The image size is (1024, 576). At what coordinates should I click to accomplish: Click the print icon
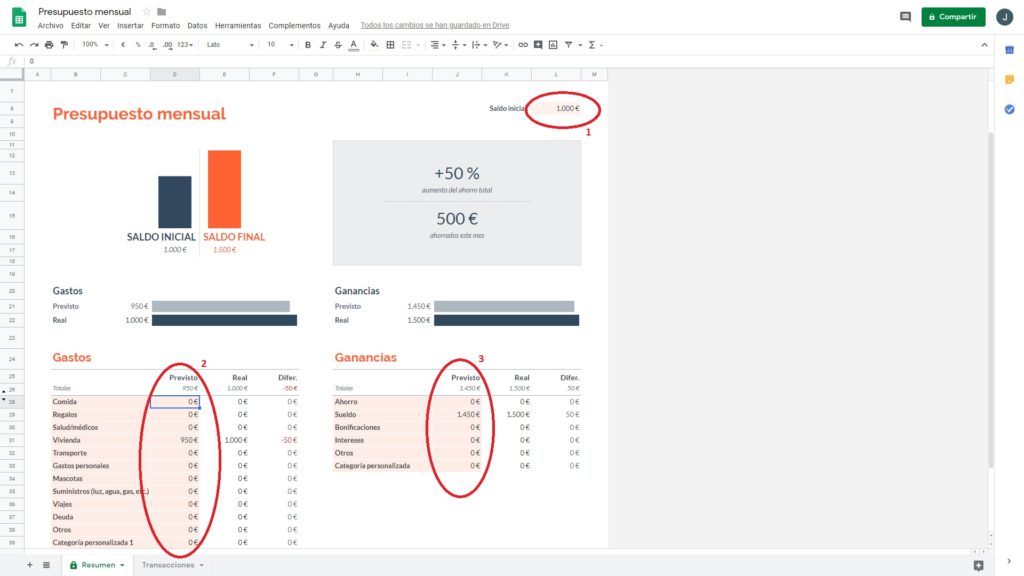(x=49, y=45)
